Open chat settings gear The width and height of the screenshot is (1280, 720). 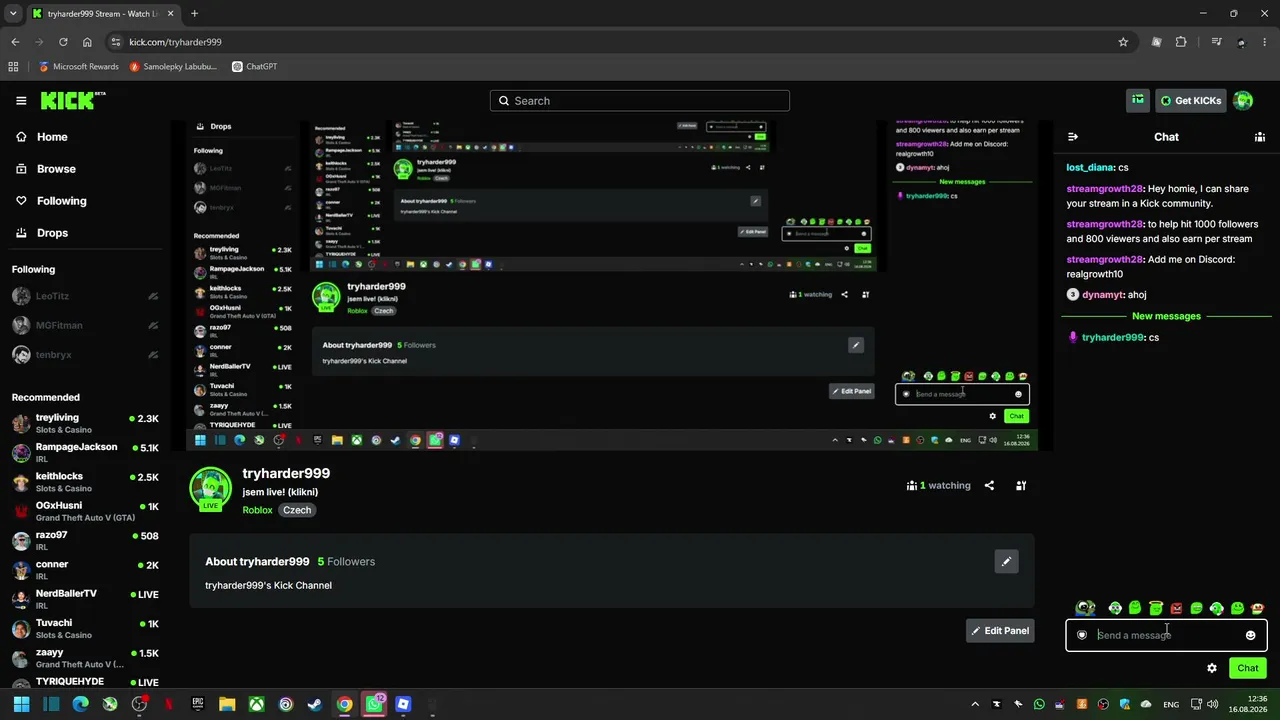[x=1212, y=668]
